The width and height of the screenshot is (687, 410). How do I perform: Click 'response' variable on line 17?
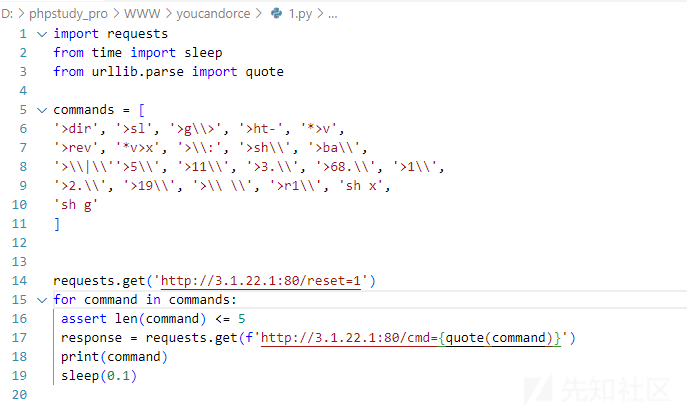coord(92,338)
